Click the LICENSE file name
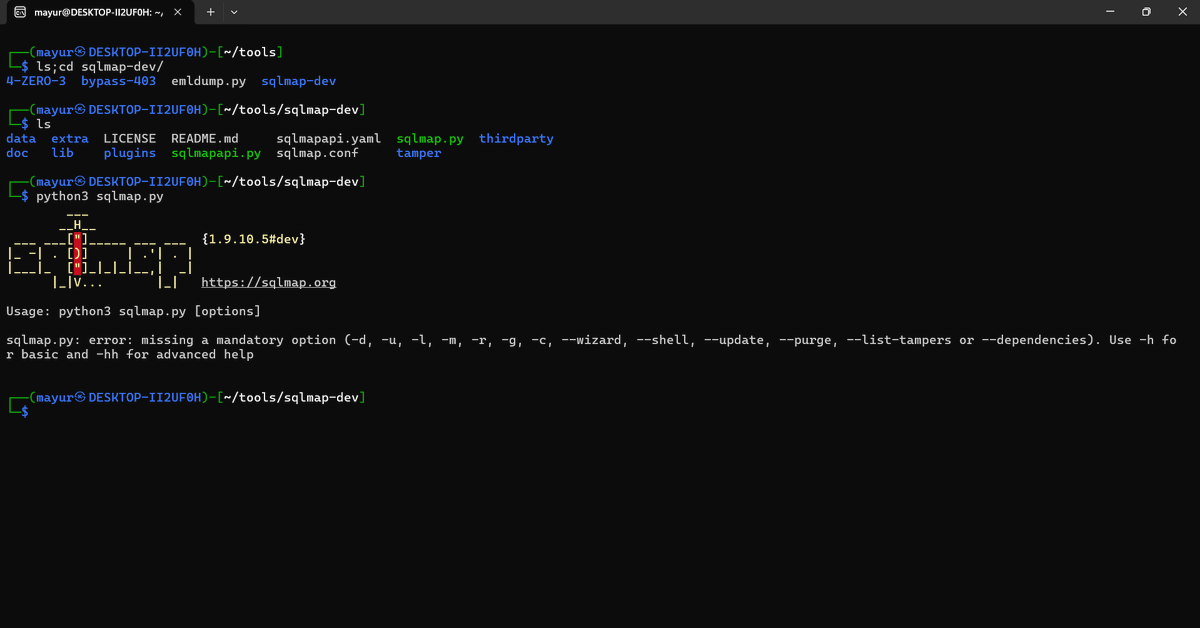The height and width of the screenshot is (628, 1200). click(130, 139)
